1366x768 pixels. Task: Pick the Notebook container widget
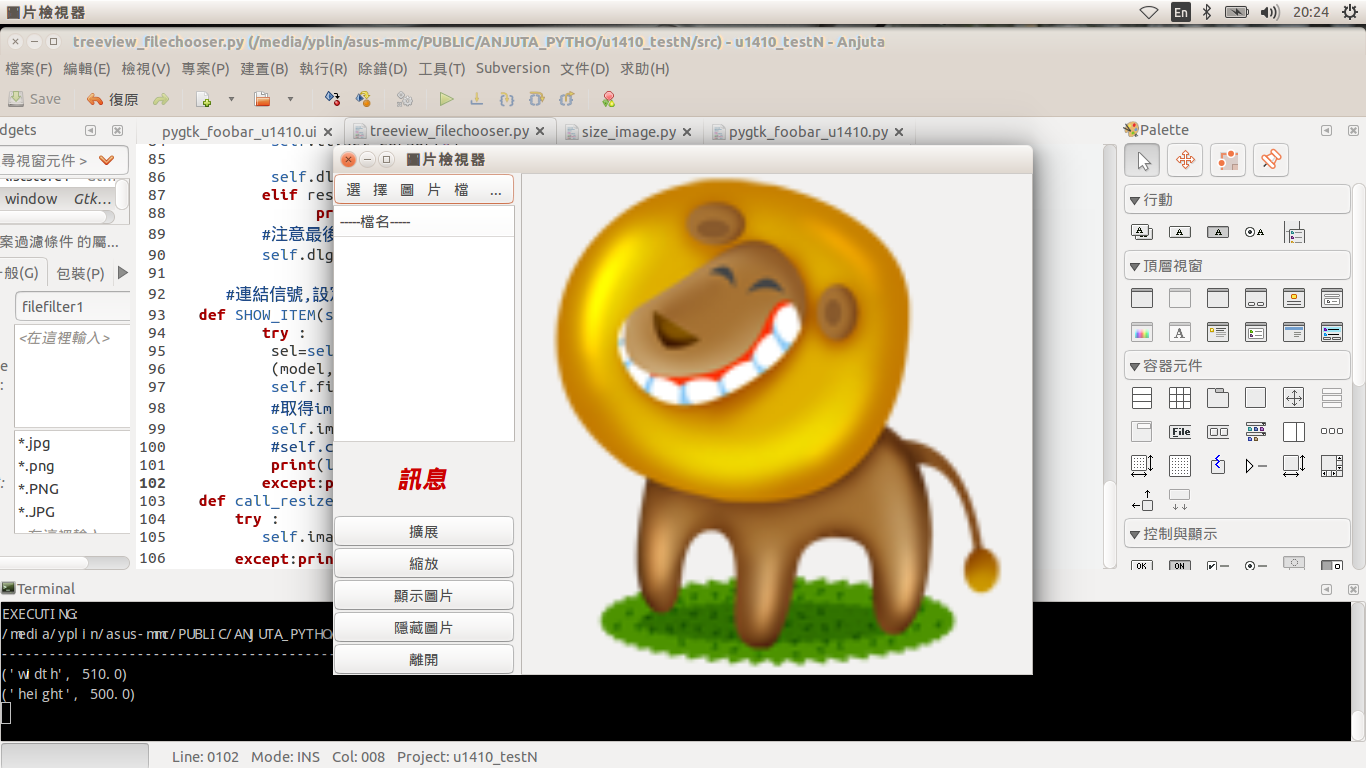point(1217,398)
